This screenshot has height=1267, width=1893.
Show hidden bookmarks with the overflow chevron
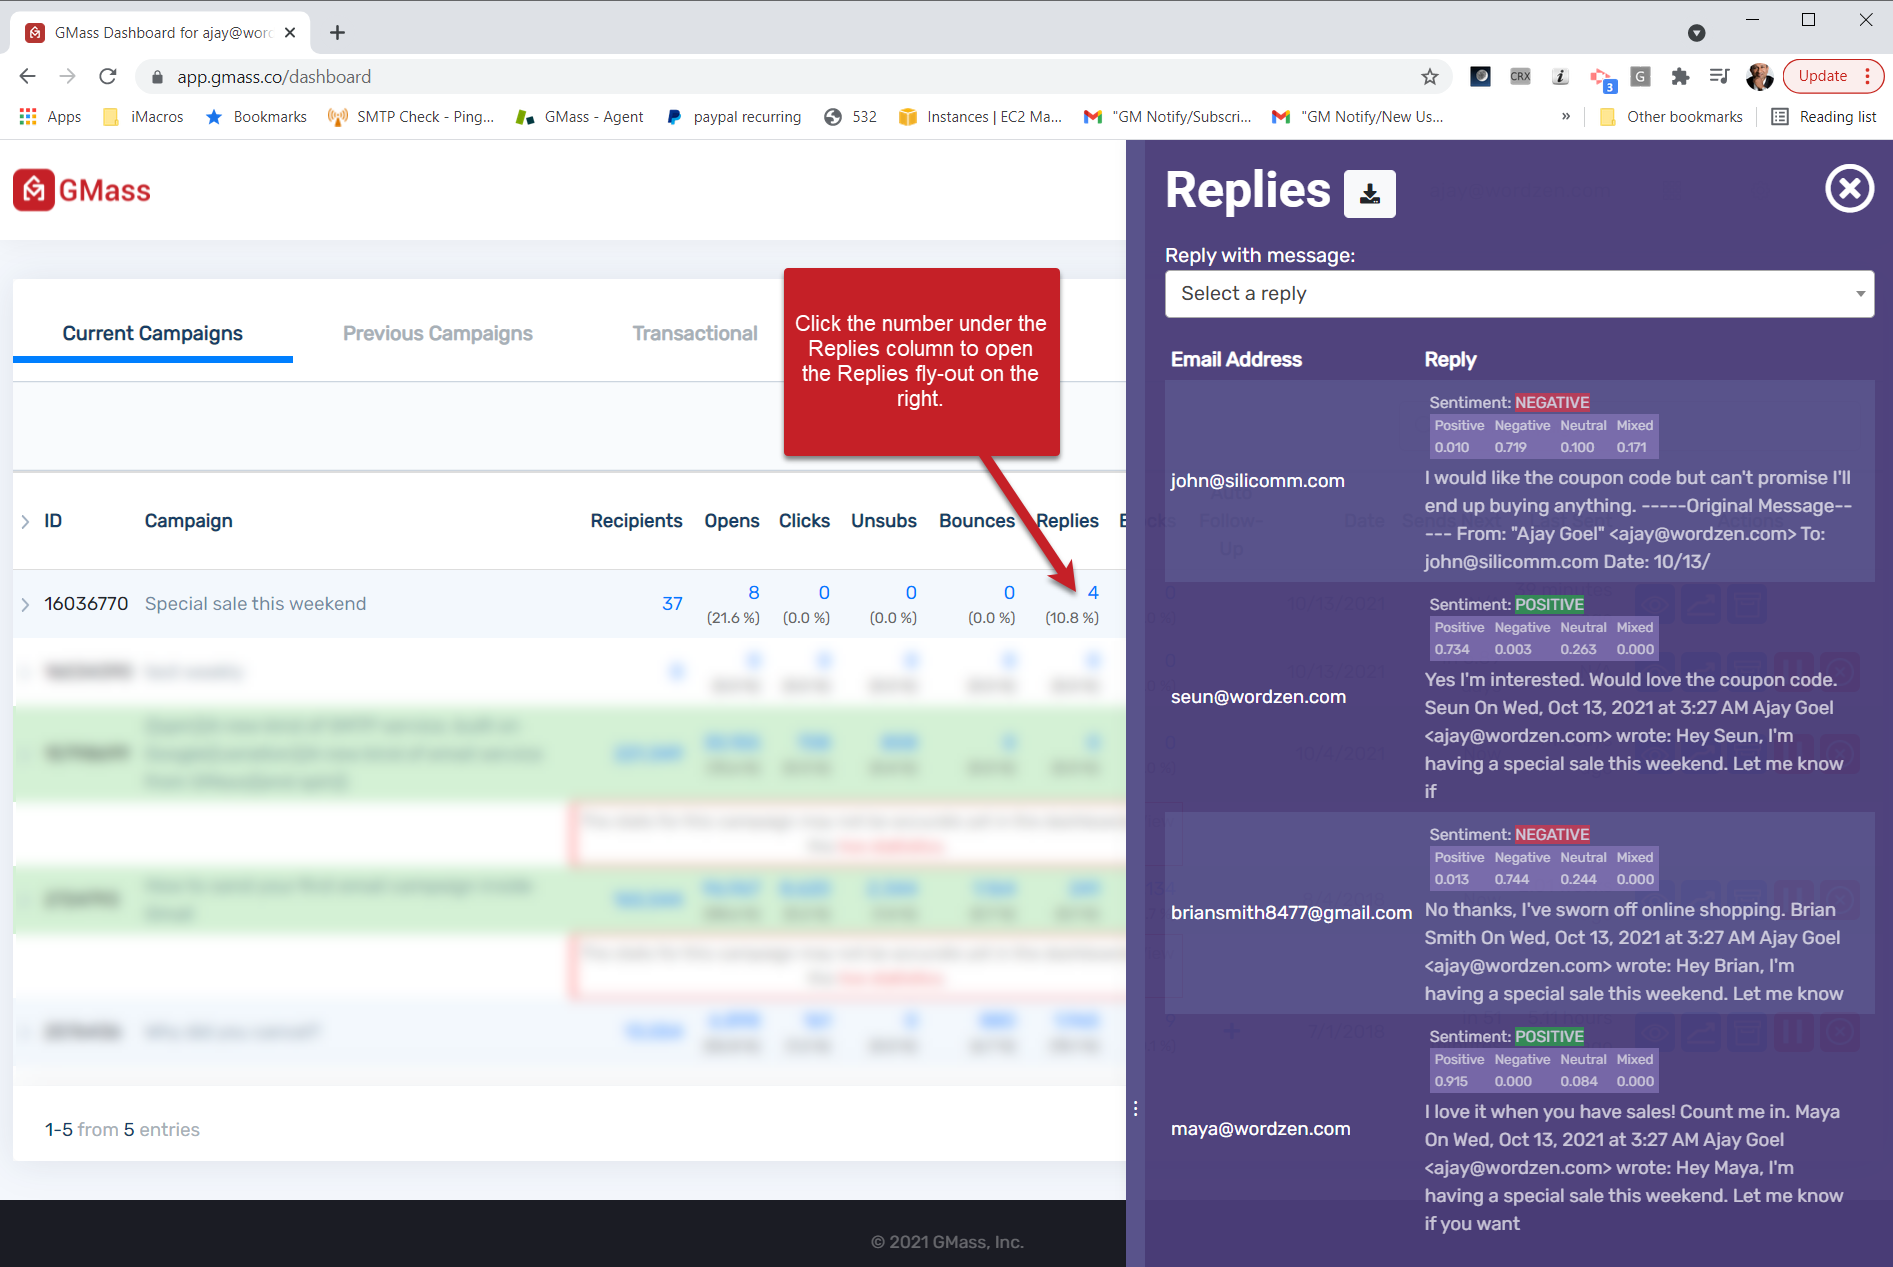(x=1566, y=117)
